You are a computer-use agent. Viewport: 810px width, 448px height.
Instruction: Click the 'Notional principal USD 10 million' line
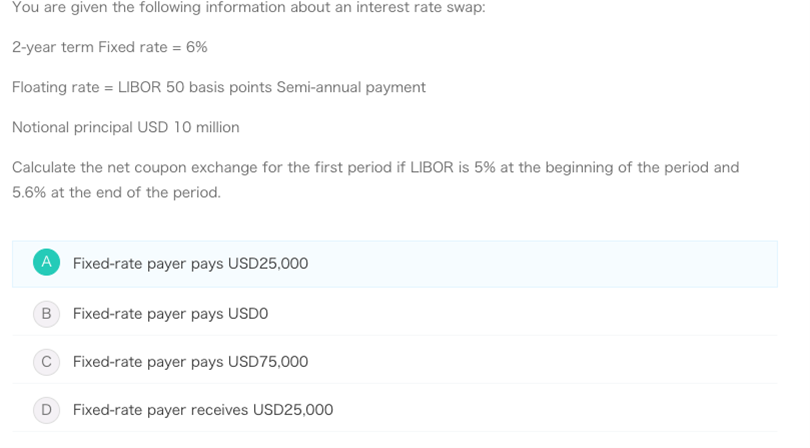(x=126, y=127)
